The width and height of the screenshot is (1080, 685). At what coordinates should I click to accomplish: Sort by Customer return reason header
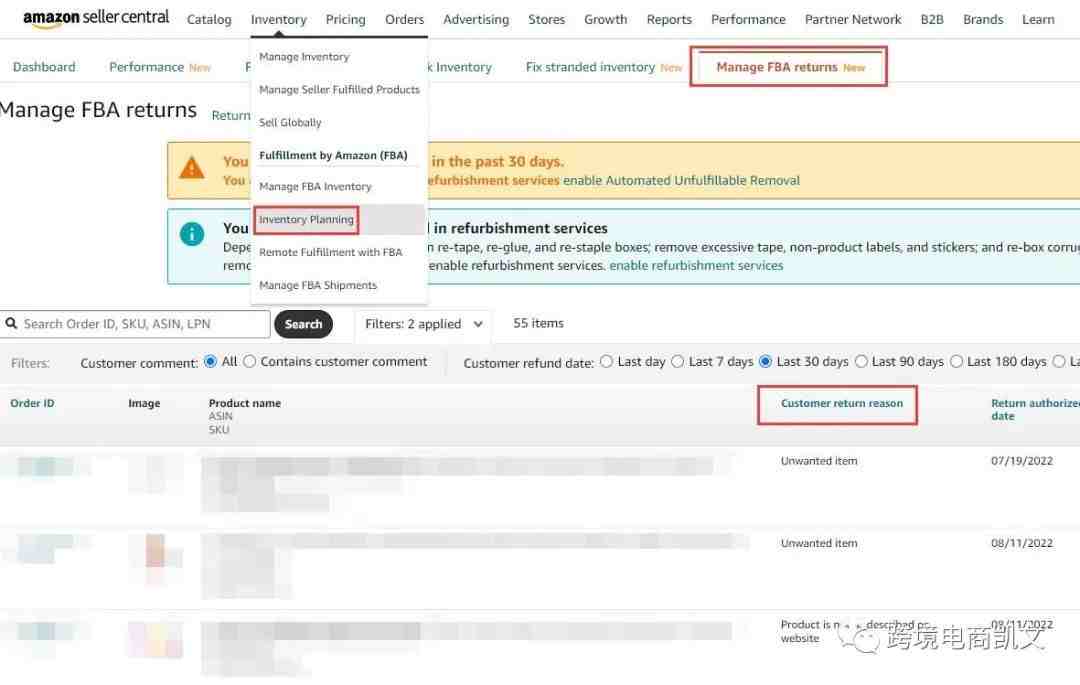click(842, 403)
